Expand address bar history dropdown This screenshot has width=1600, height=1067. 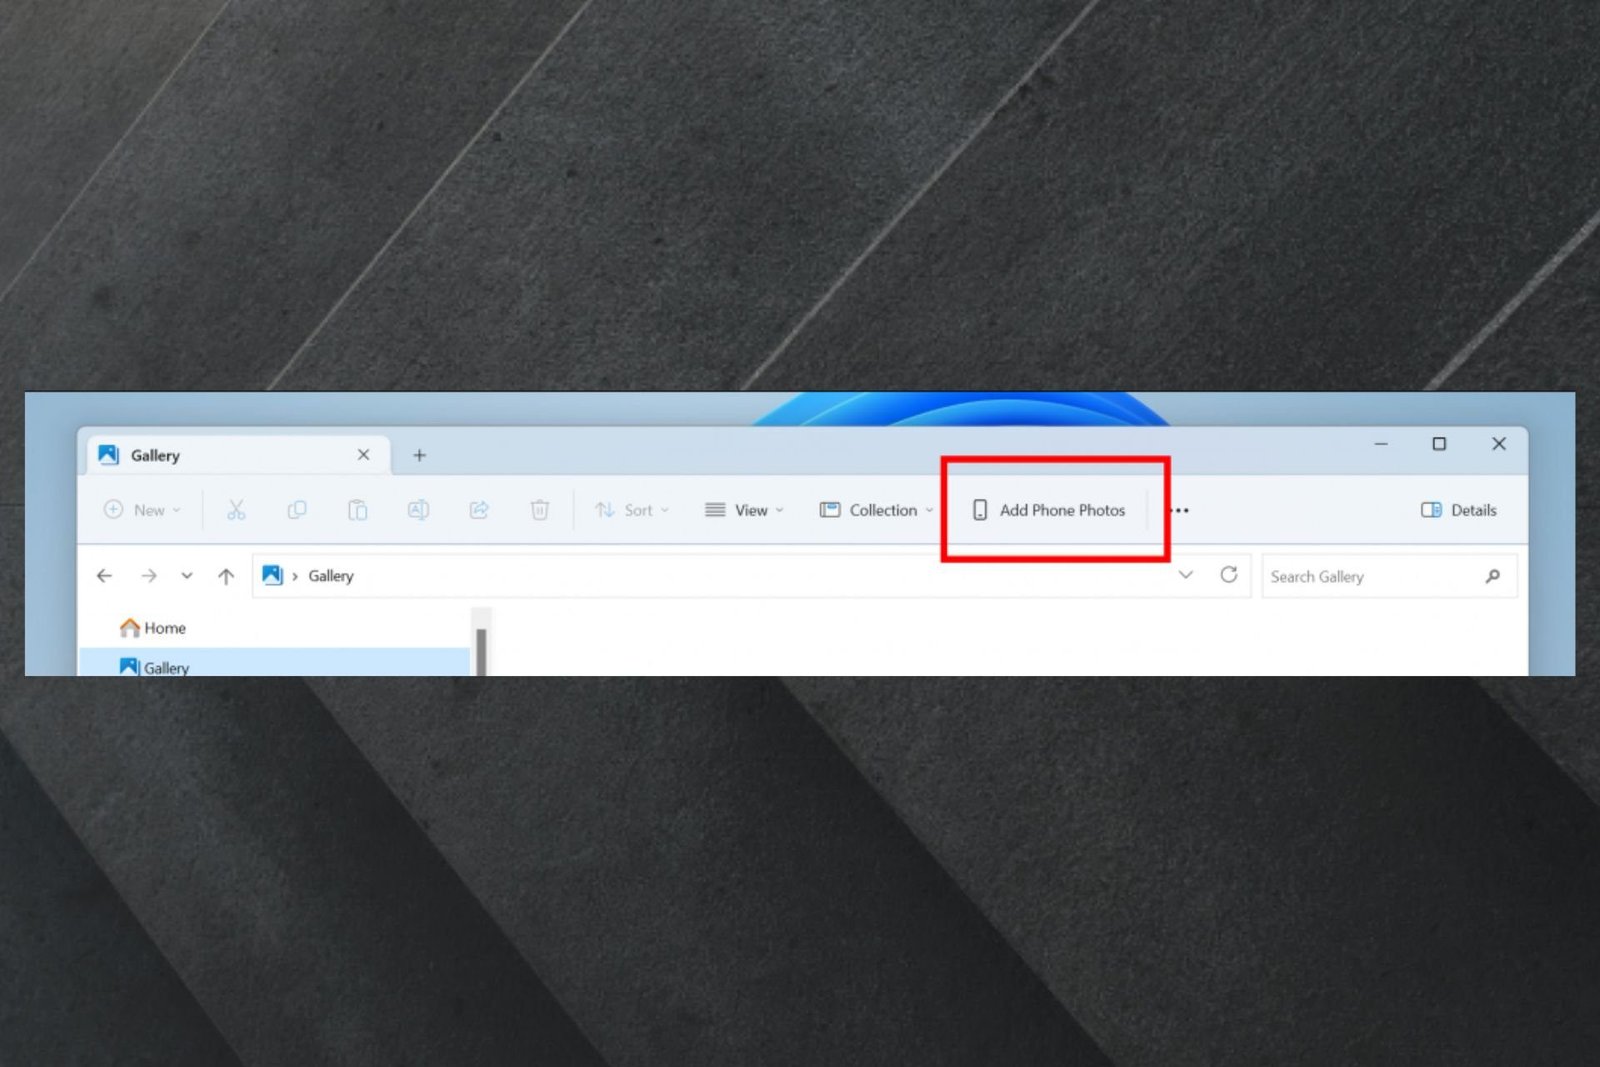(1186, 575)
